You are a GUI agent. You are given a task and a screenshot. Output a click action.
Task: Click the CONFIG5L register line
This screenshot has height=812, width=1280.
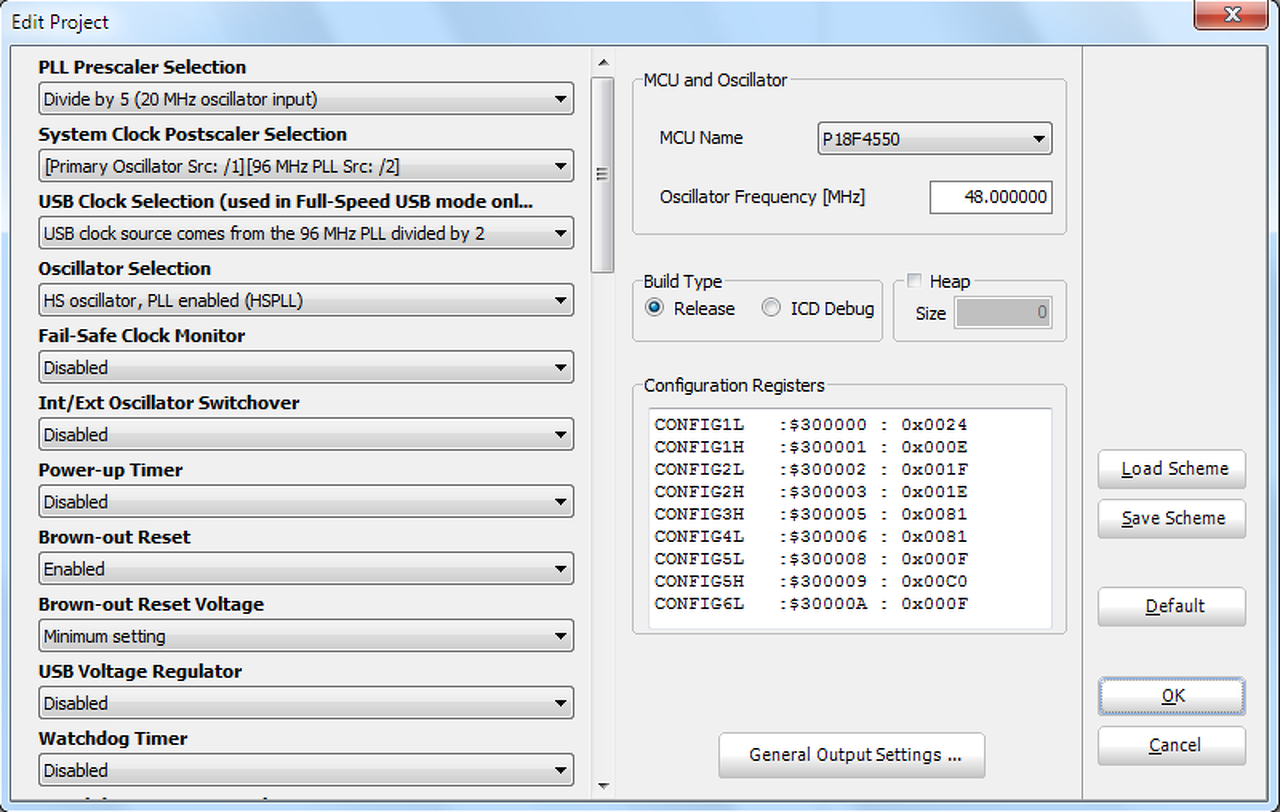point(811,559)
